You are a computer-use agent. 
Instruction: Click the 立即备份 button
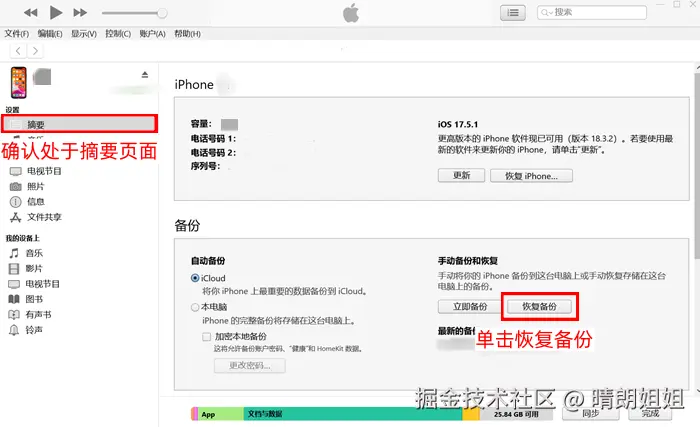coord(470,306)
